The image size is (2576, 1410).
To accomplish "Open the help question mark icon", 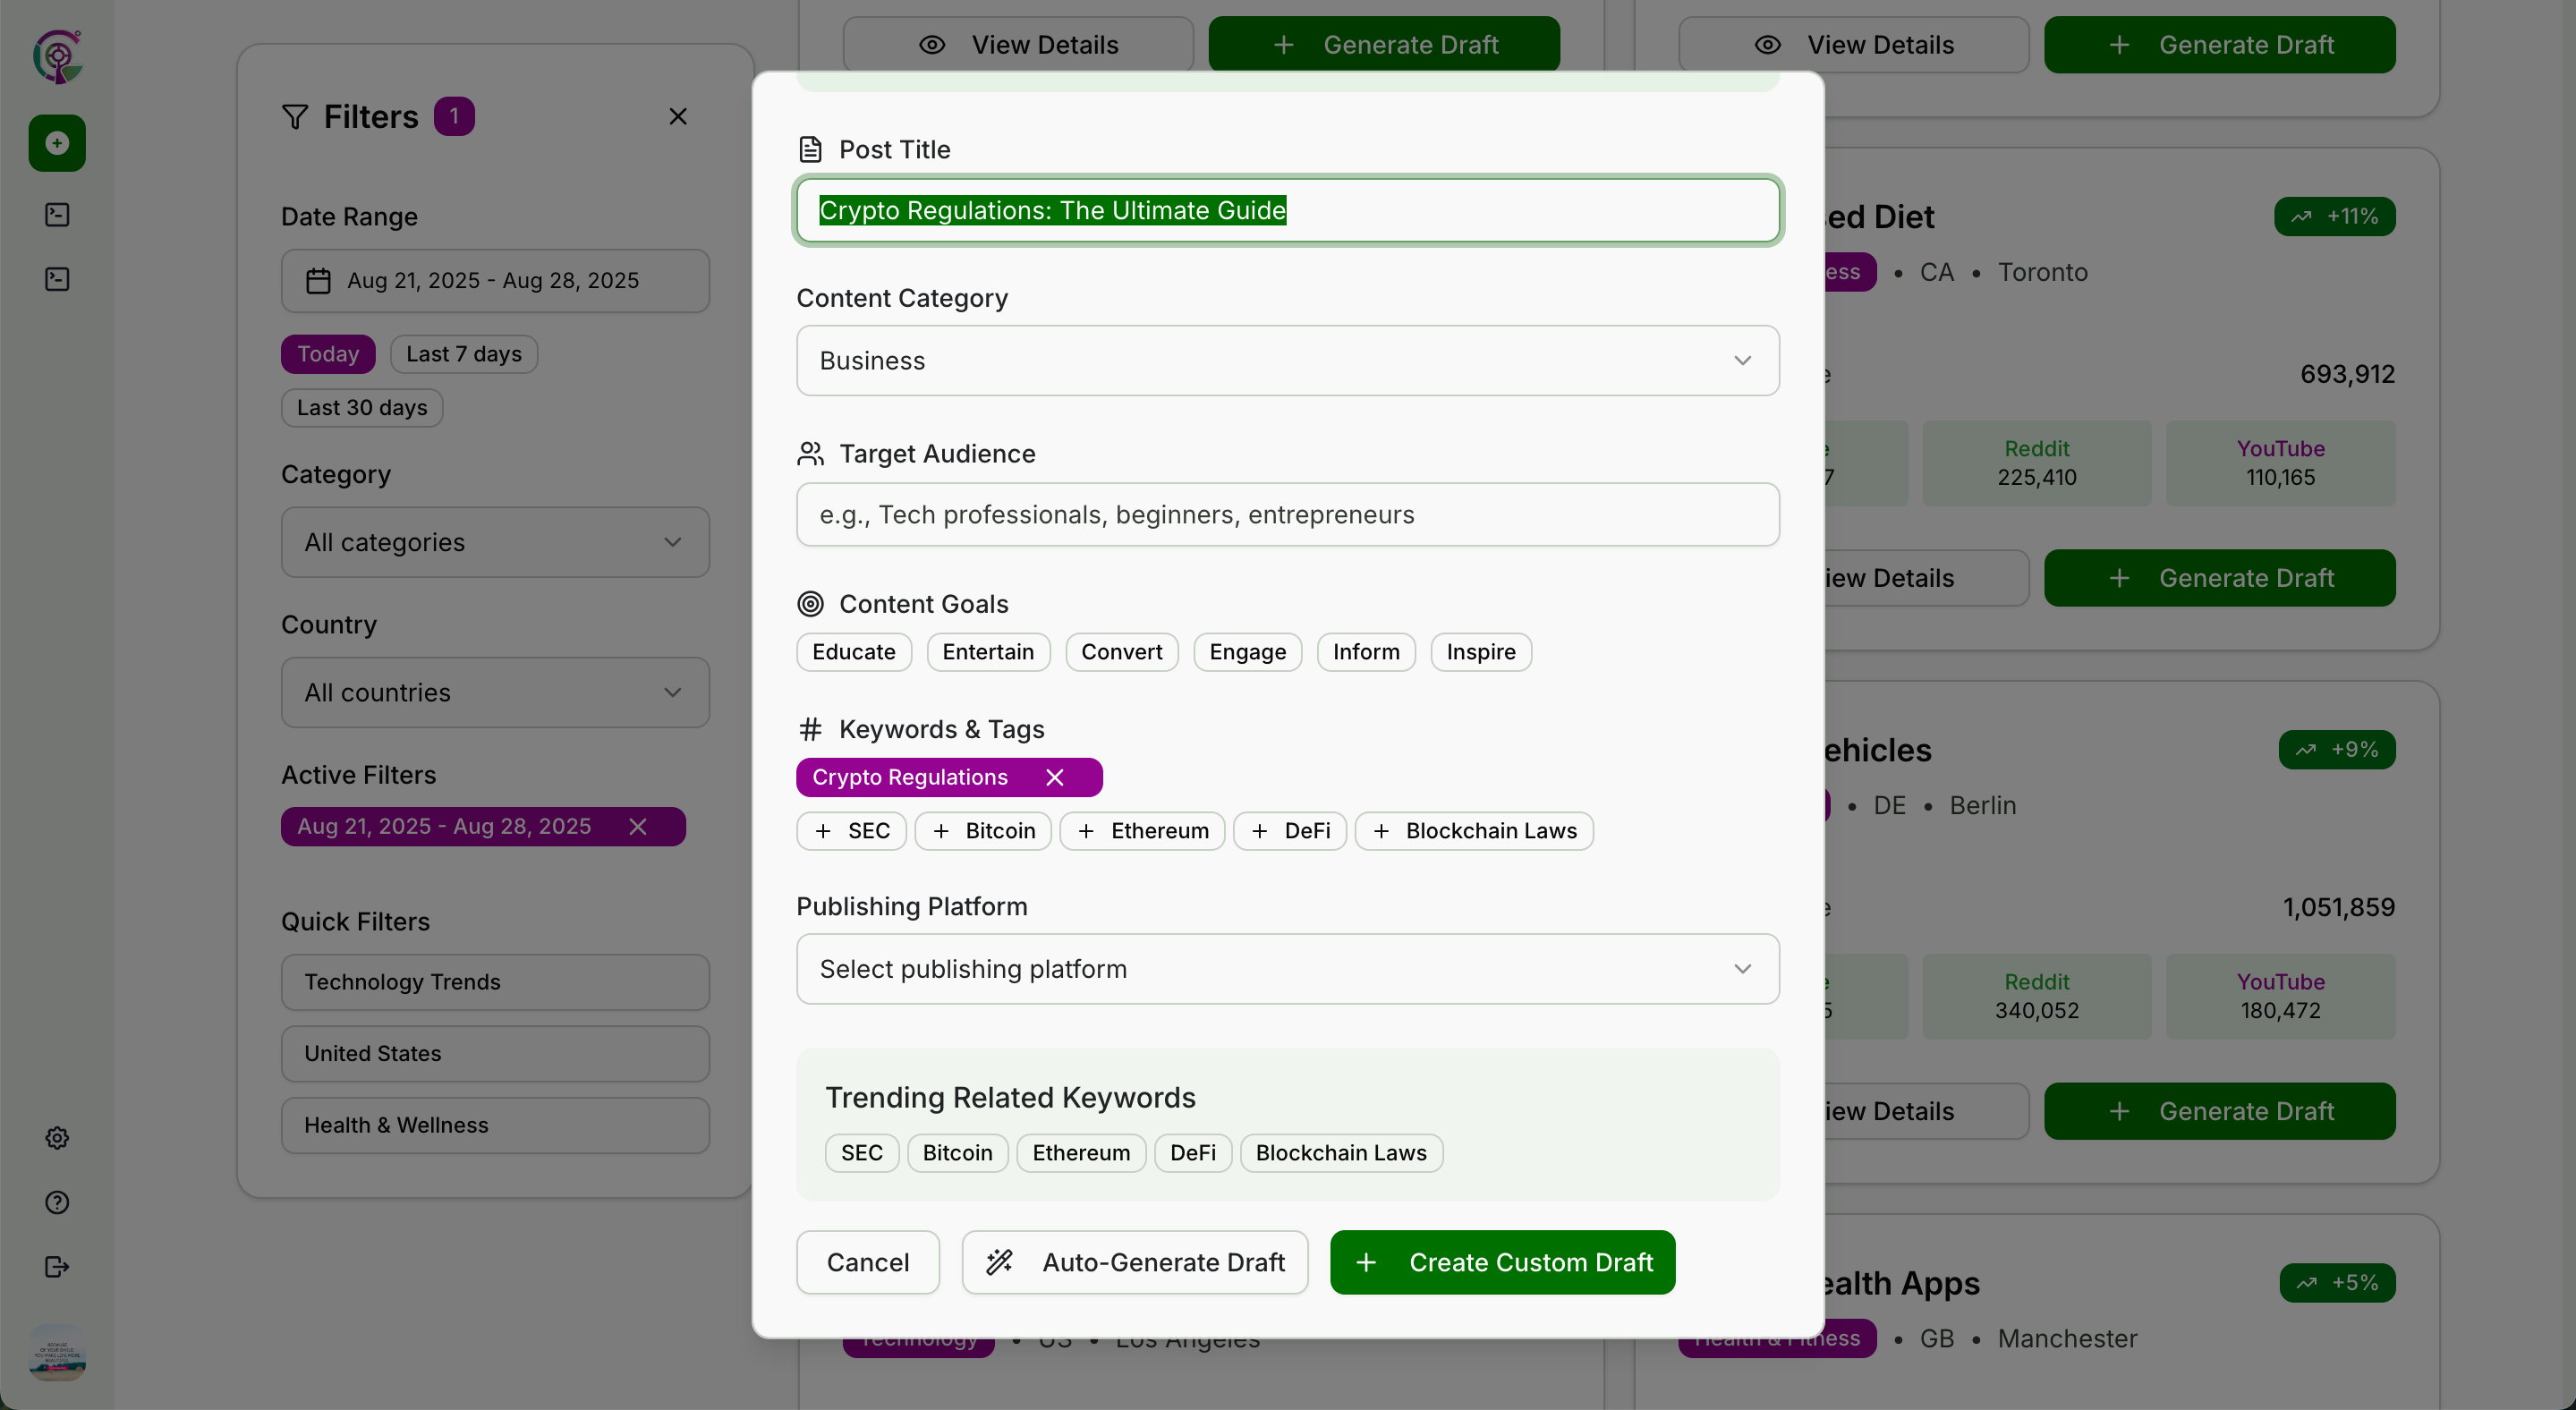I will tap(57, 1202).
